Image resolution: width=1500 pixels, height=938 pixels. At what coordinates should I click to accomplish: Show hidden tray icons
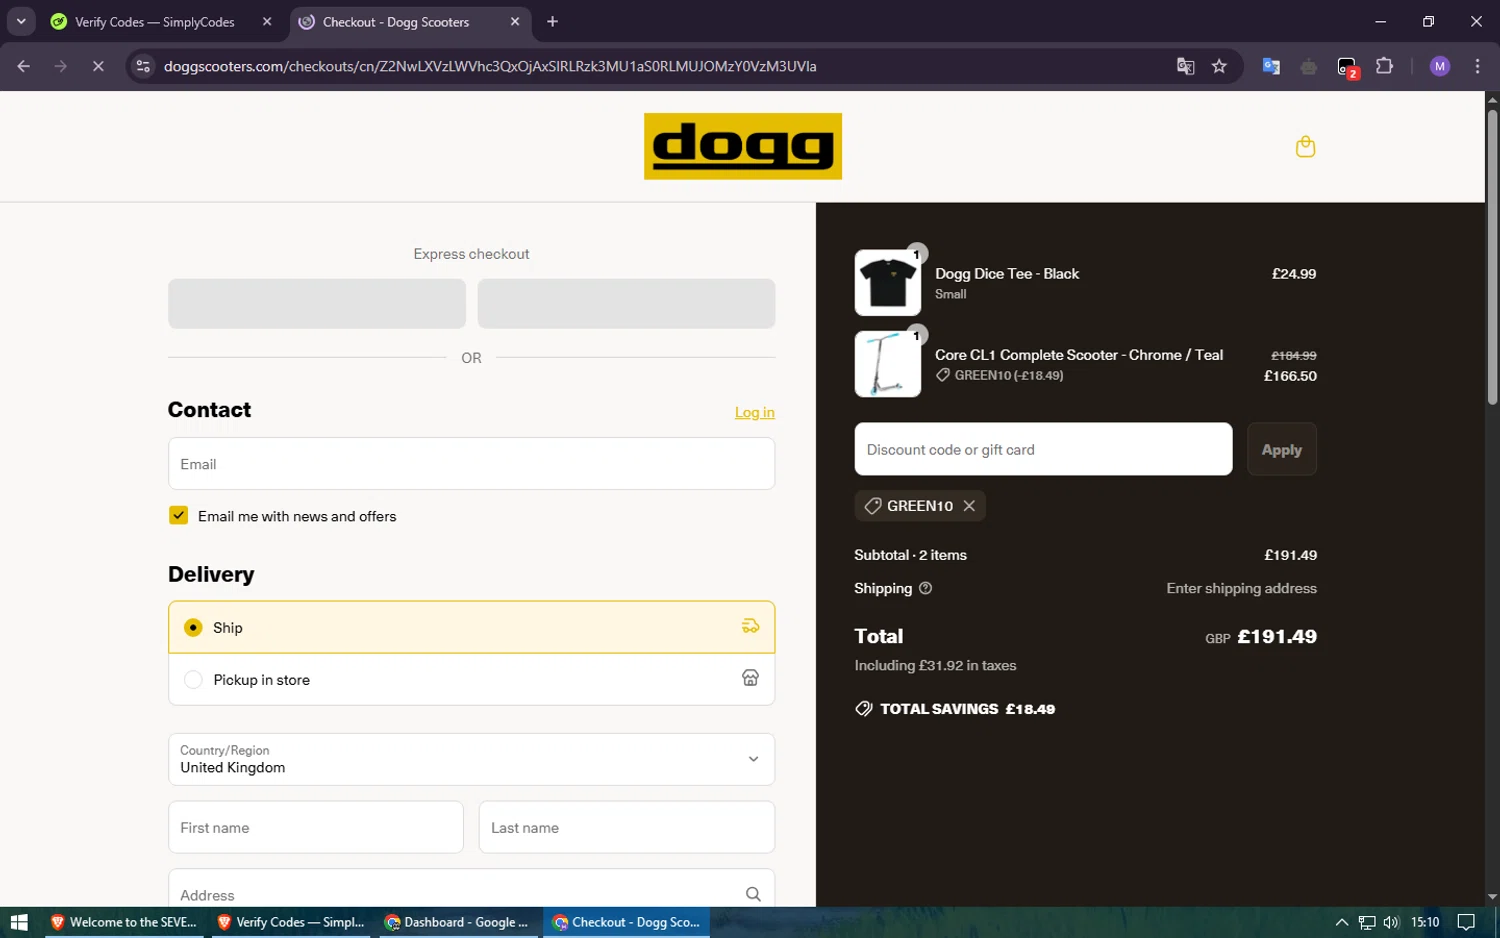(1342, 922)
